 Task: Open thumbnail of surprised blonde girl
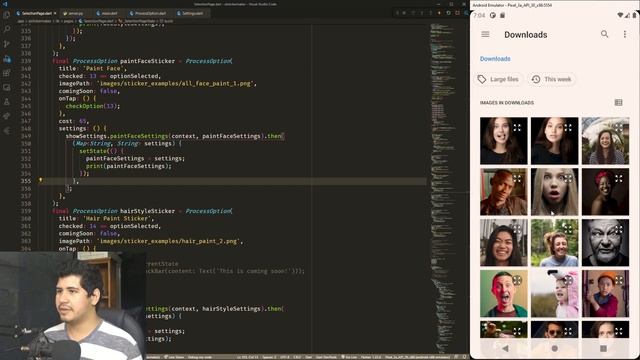pyautogui.click(x=554, y=192)
